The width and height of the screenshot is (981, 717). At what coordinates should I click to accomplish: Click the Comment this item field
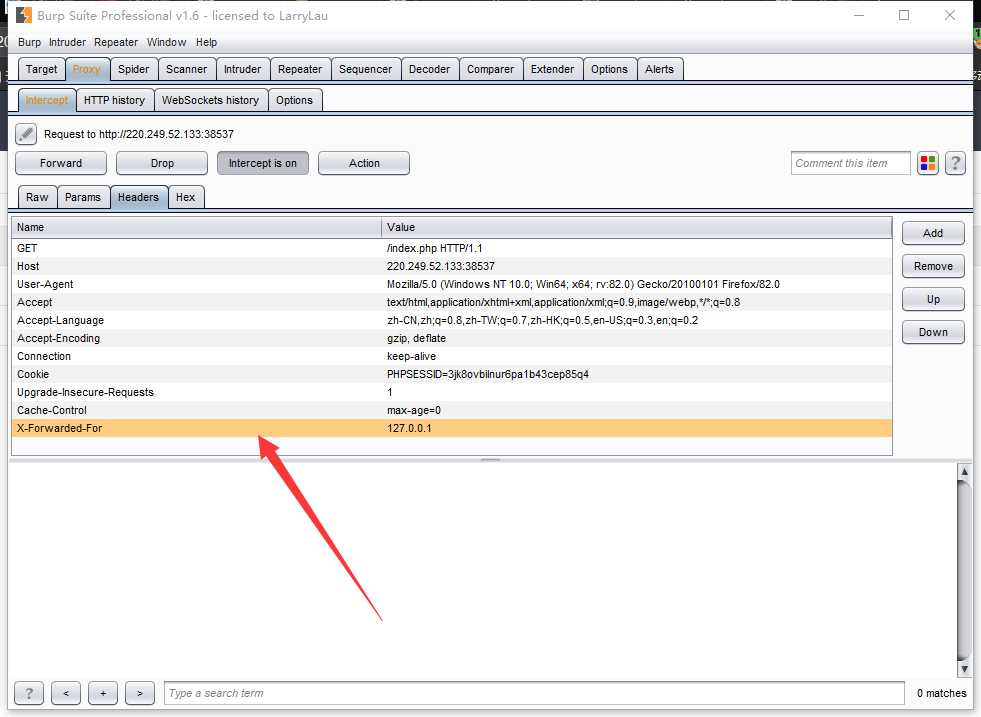(850, 163)
